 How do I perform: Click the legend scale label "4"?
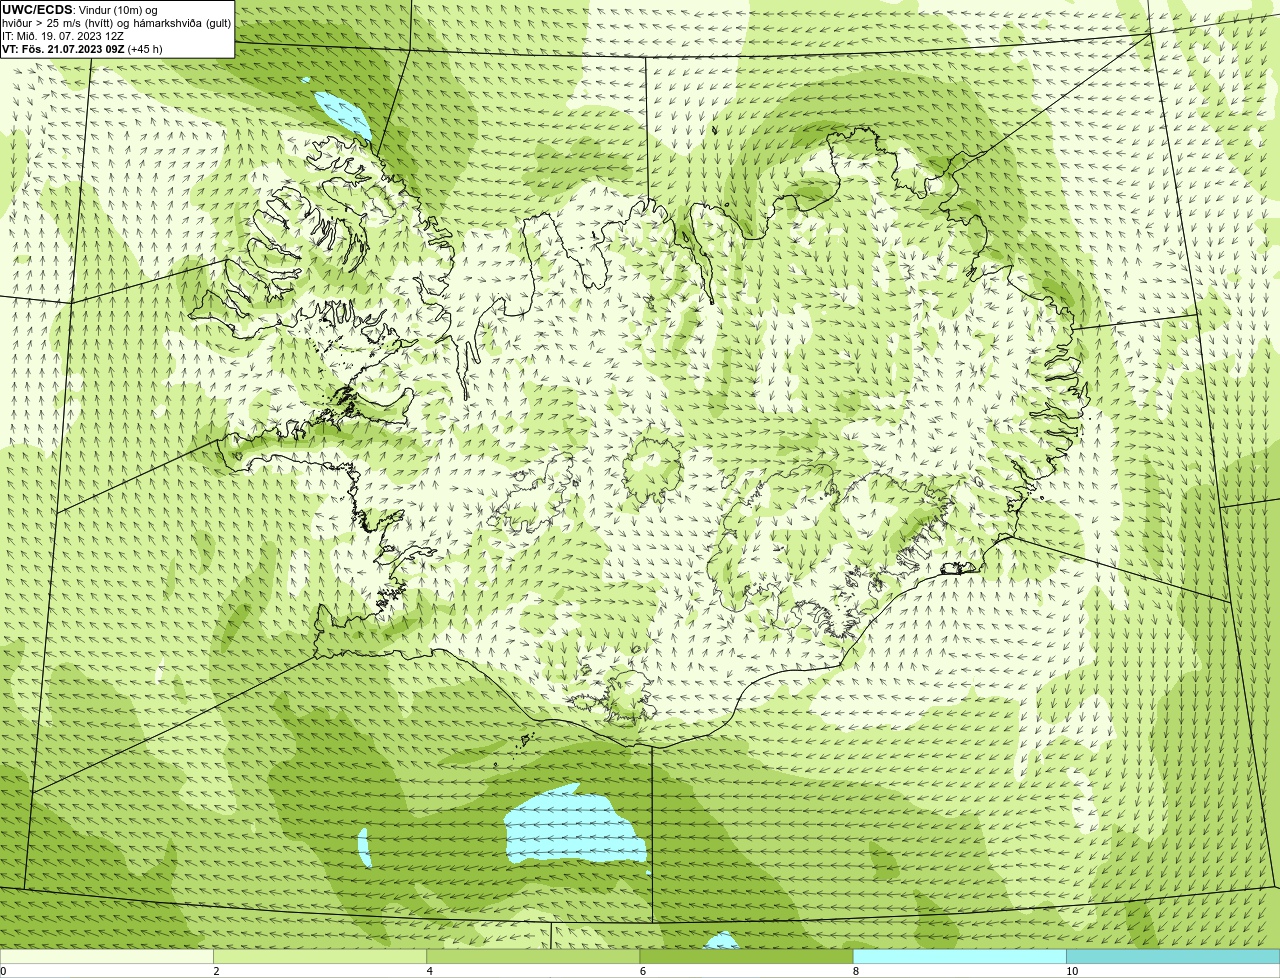[x=429, y=971]
